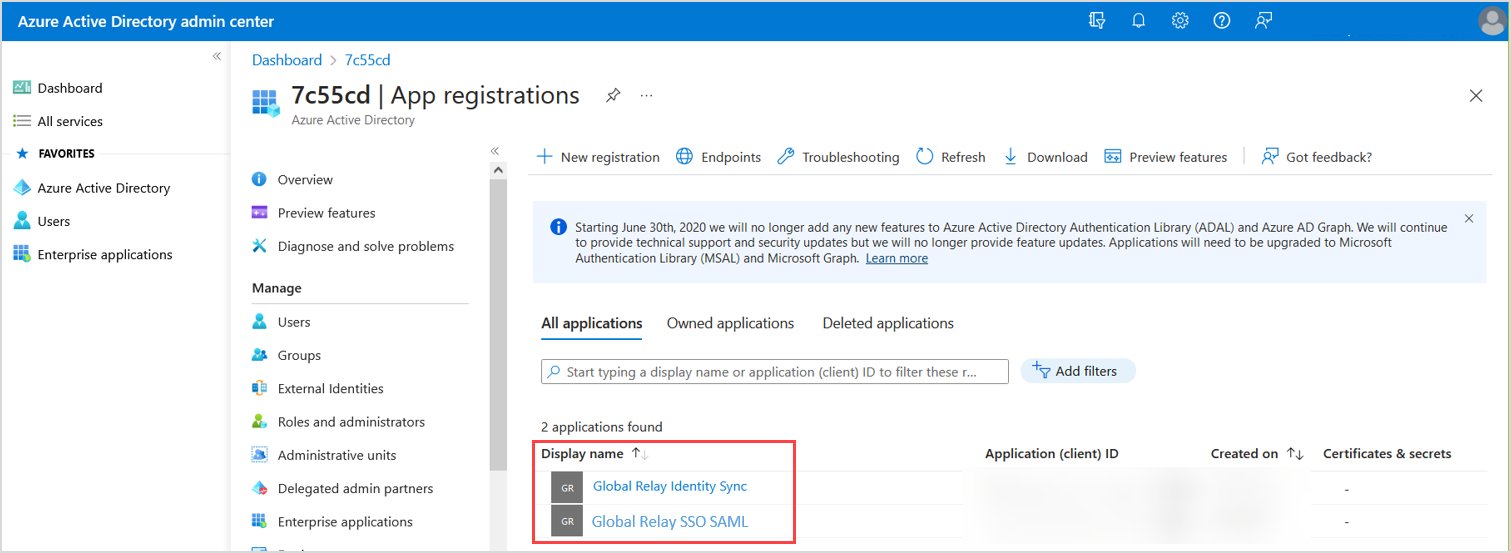
Task: Collapse the left portal sidebar
Action: coord(217,57)
